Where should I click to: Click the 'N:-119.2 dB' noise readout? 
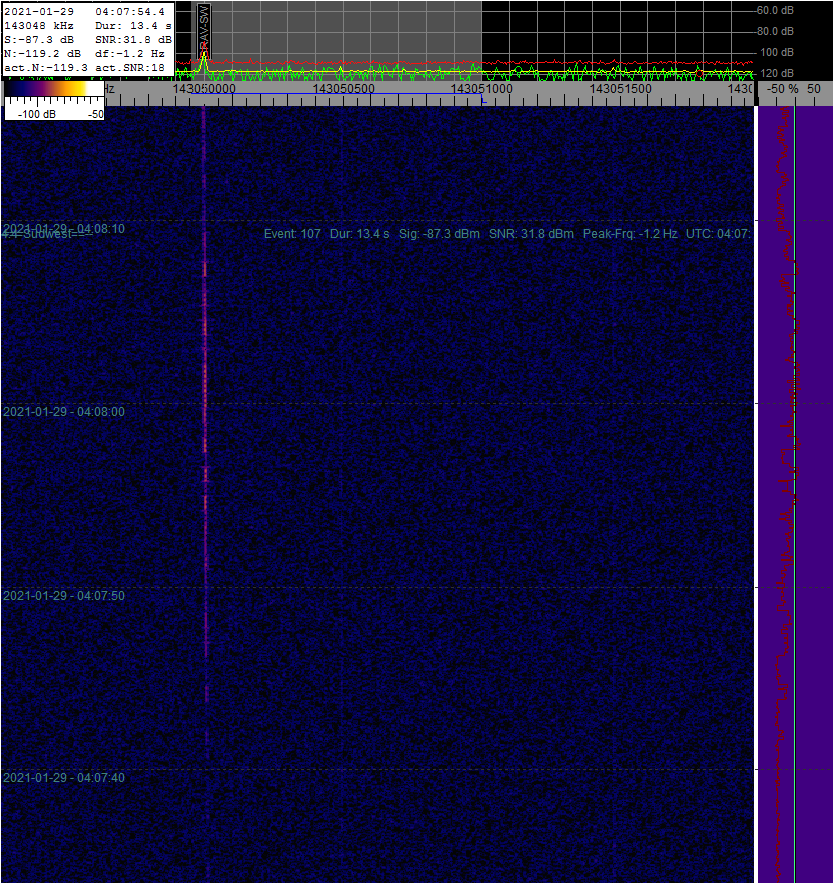(x=42, y=54)
